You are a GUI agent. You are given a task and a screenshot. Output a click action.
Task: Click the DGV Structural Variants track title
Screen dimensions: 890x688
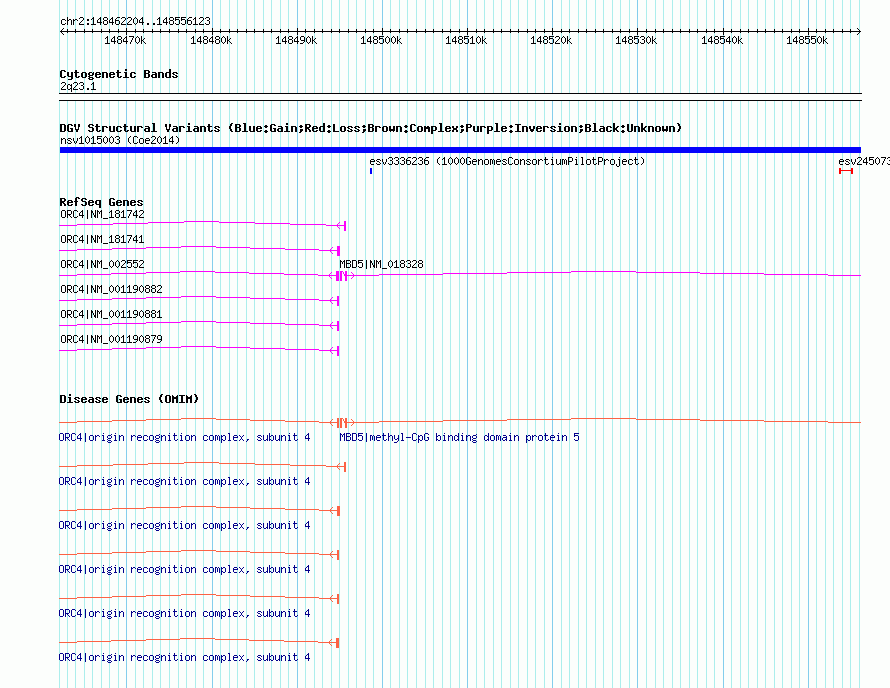[x=371, y=128]
